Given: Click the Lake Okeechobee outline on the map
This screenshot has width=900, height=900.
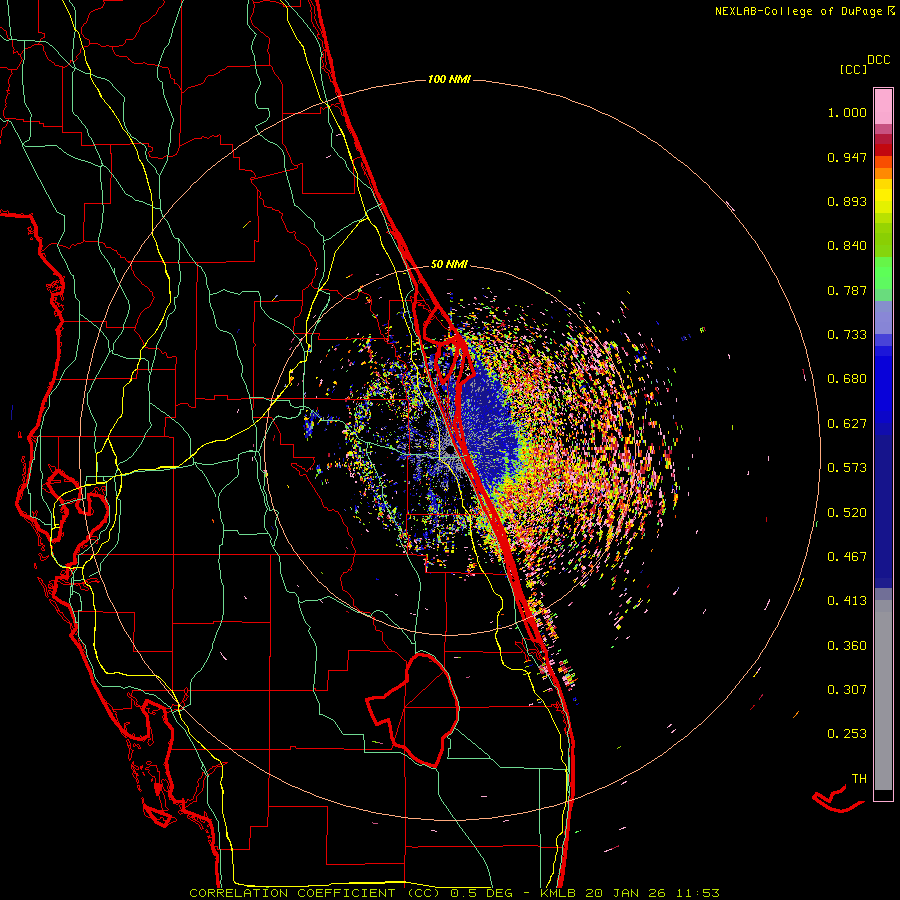Looking at the screenshot, I should (x=413, y=709).
